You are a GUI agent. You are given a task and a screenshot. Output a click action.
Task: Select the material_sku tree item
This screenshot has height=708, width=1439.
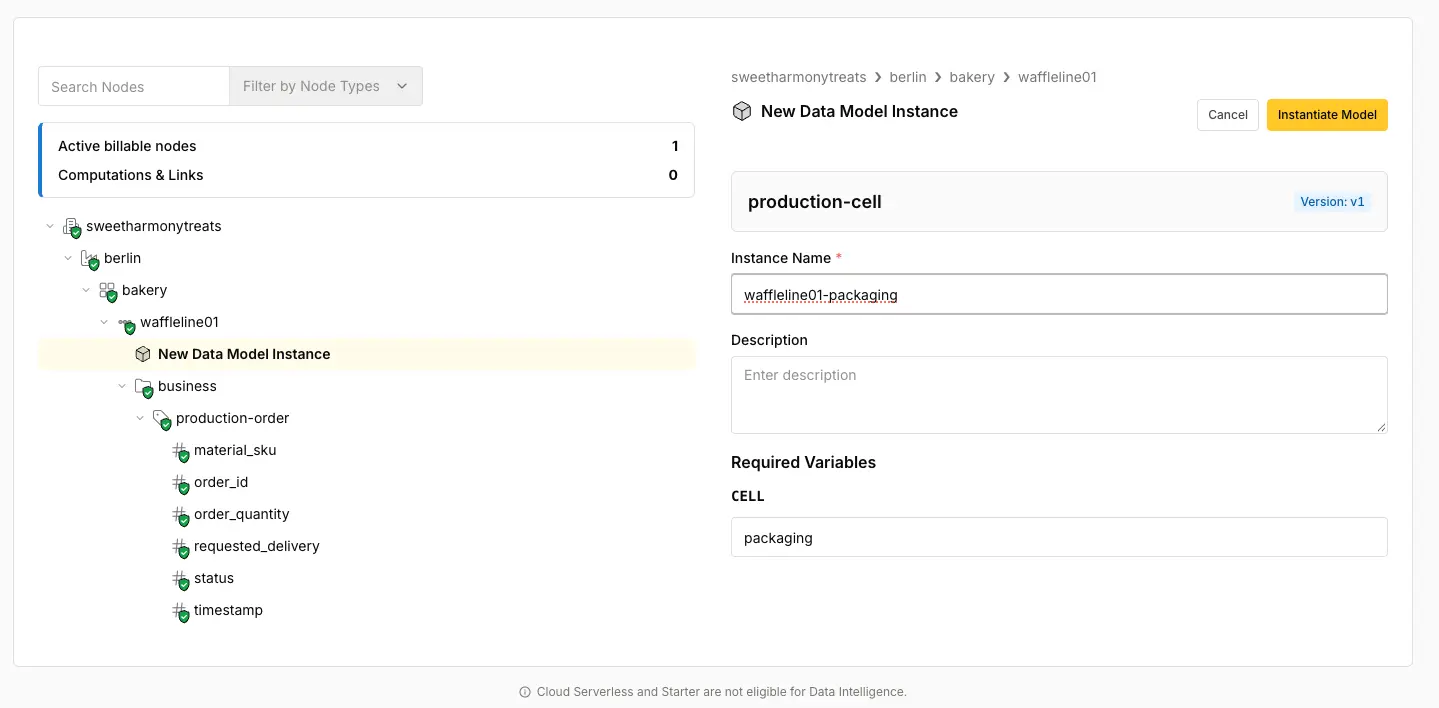pos(235,450)
